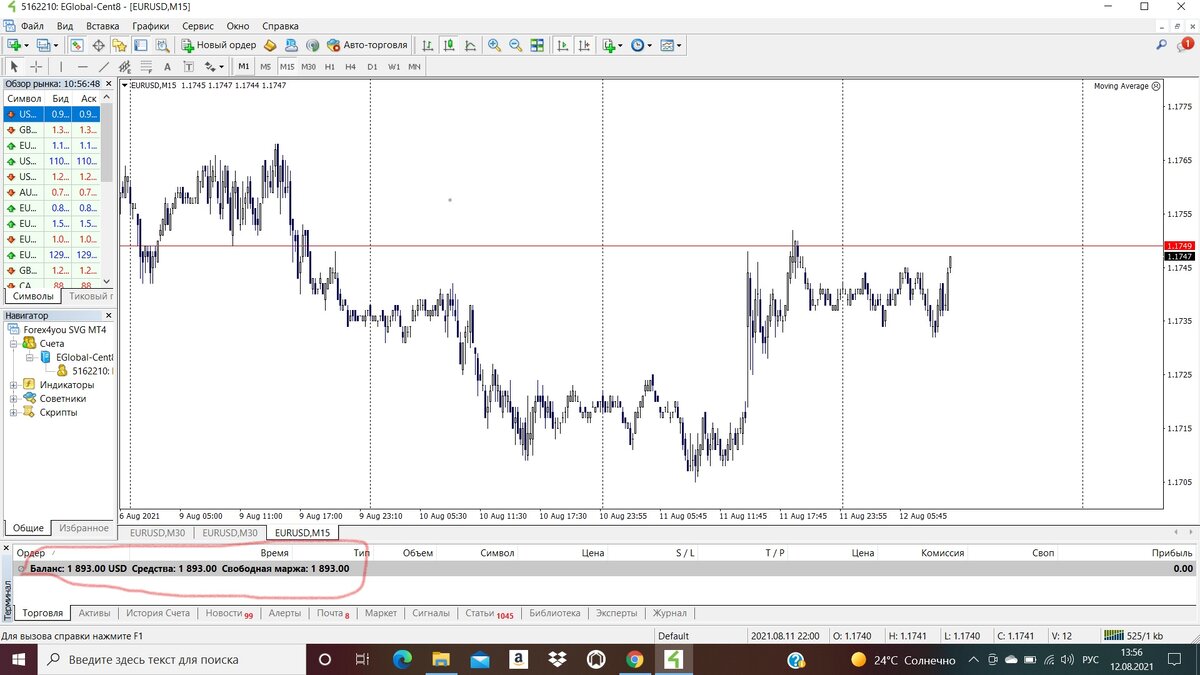1200x675 pixels.
Task: Click the Market Watch vertical scrollbar
Action: (107, 190)
